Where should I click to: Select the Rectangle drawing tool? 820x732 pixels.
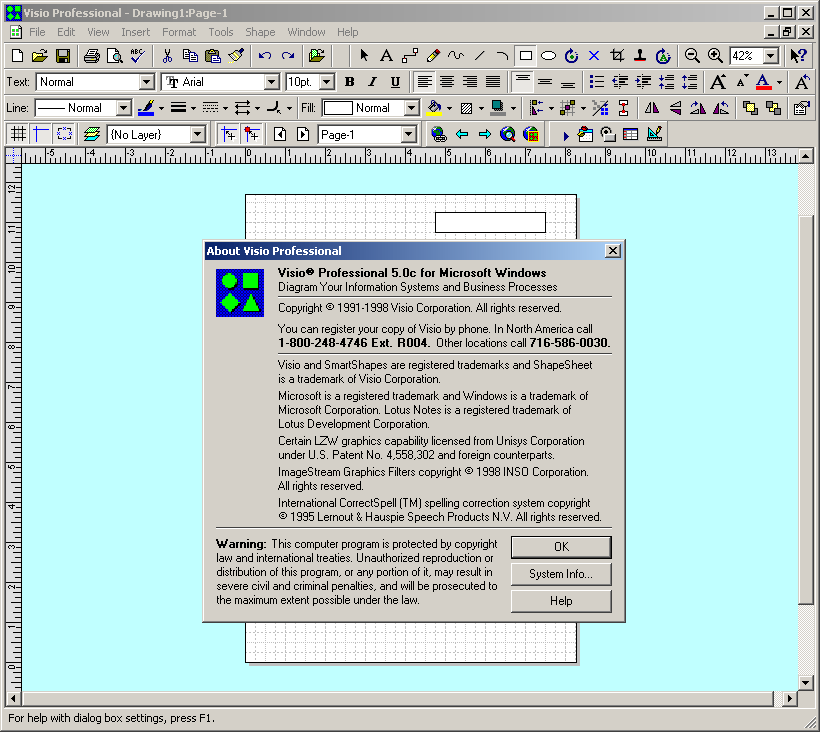[526, 56]
